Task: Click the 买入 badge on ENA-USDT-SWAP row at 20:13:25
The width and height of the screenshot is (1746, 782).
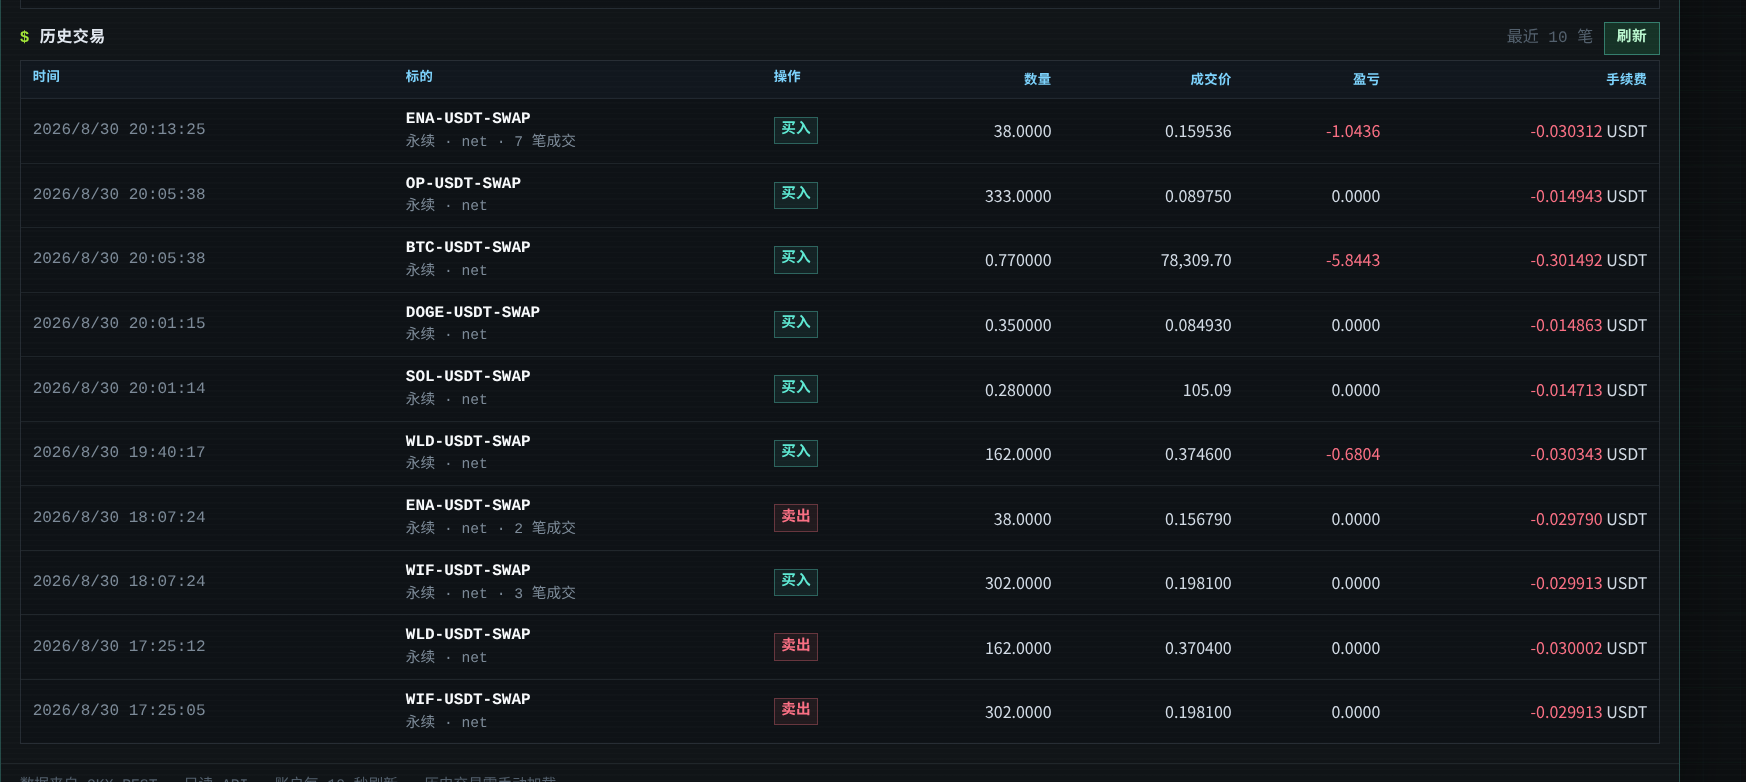Action: pyautogui.click(x=795, y=130)
